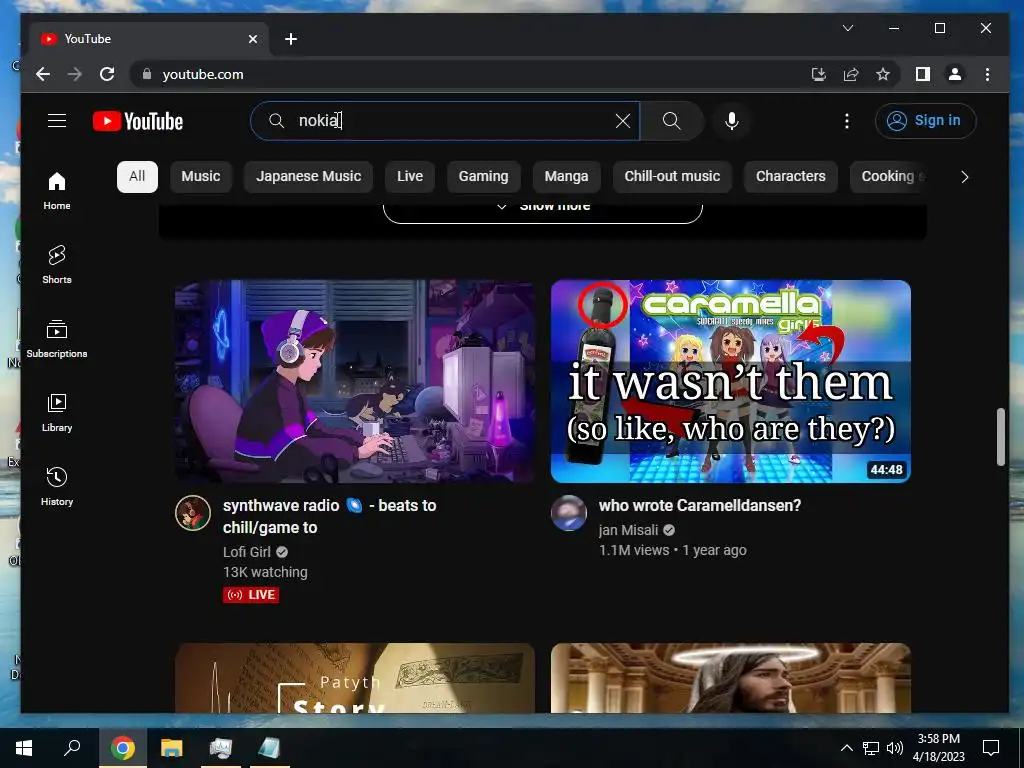Open File Explorer from taskbar

(172, 748)
